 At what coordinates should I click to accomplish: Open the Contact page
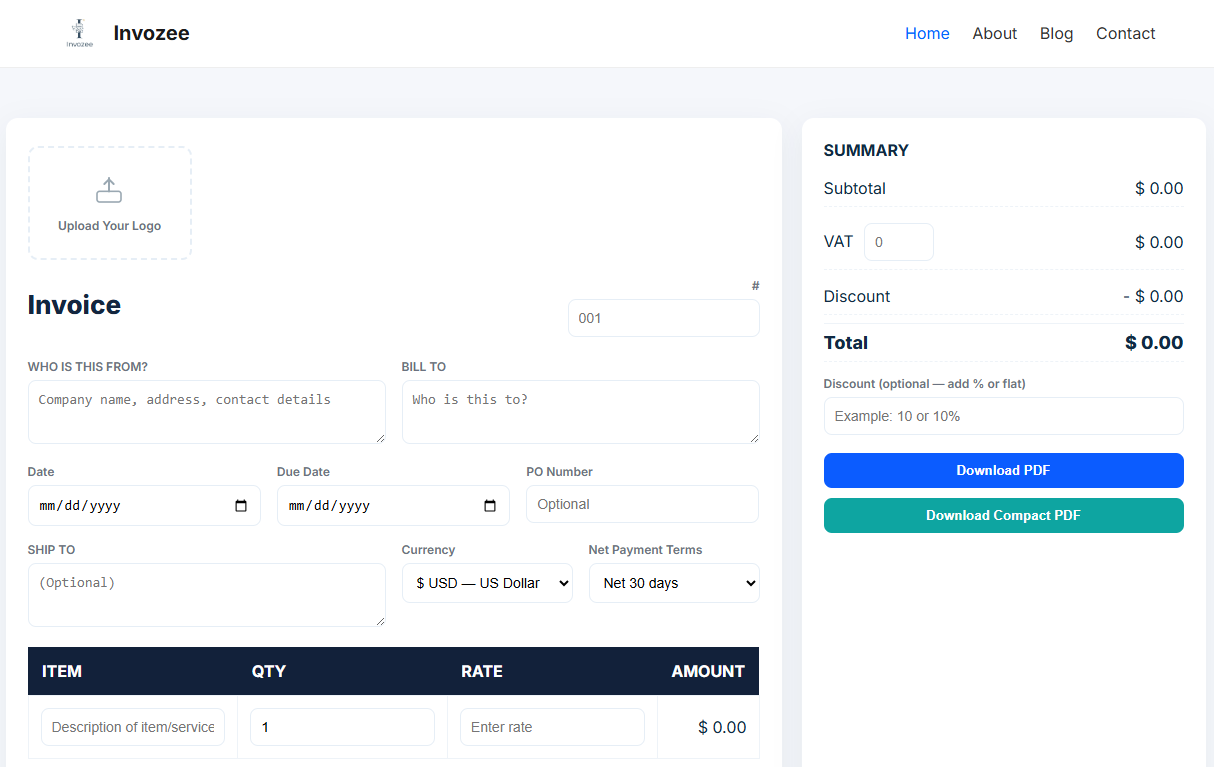click(x=1125, y=33)
